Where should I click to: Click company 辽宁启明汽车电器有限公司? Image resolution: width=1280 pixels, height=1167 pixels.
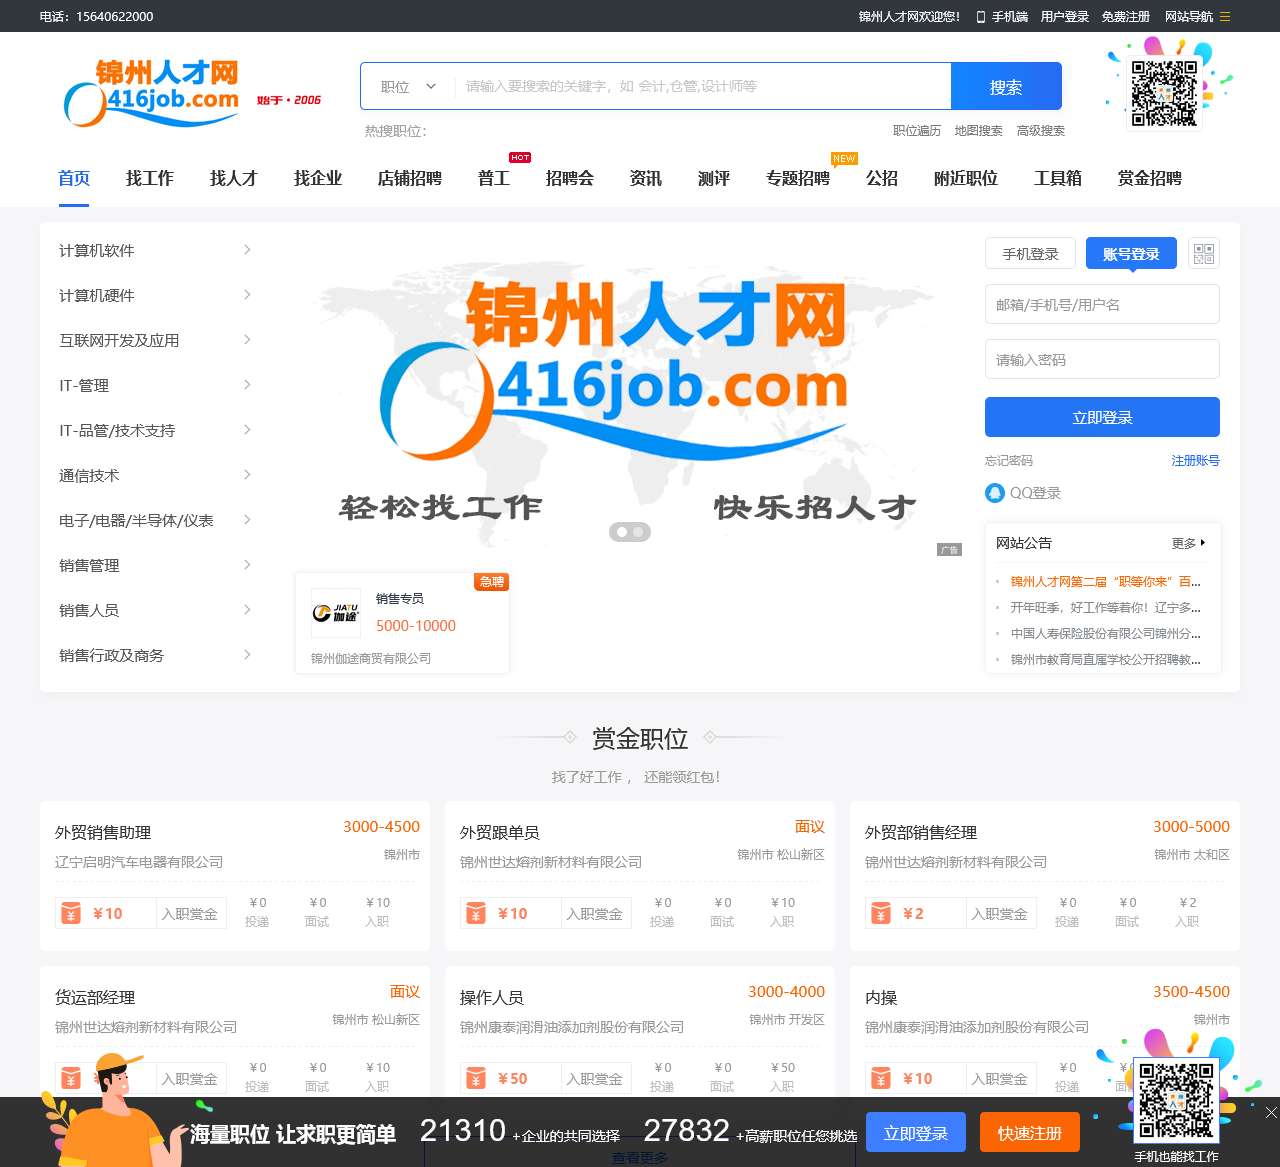[x=139, y=862]
